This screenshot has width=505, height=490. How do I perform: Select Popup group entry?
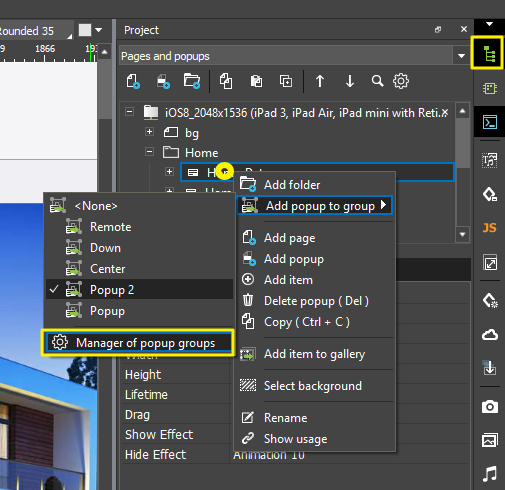139,311
